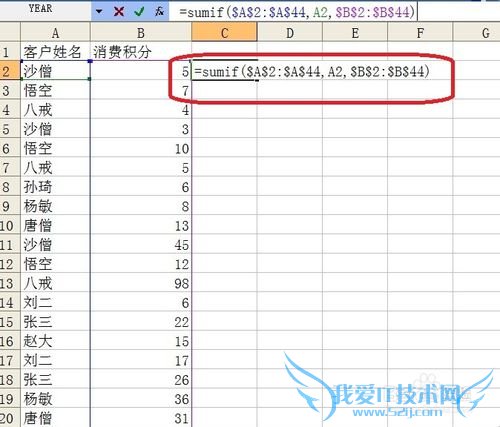Viewport: 500px width, 427px height.
Task: Click cell A9 containing '杨敏'
Action: pyautogui.click(x=55, y=206)
